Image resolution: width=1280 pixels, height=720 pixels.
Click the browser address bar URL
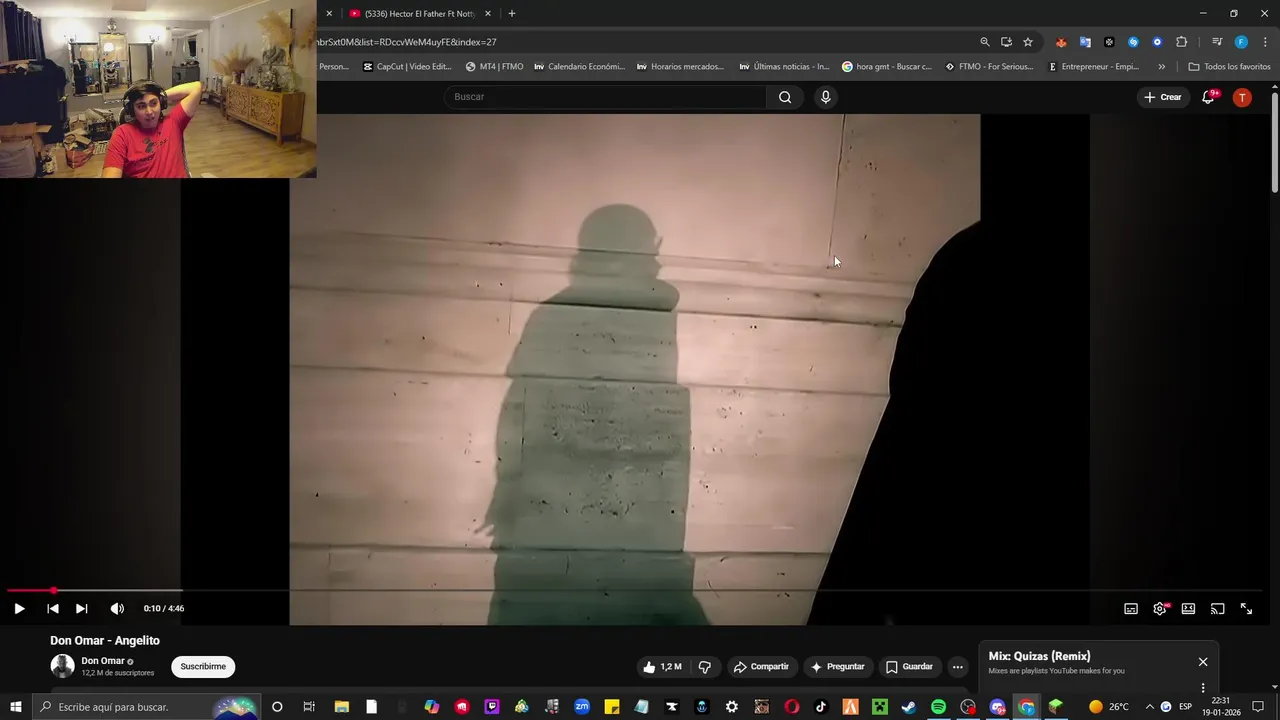(x=406, y=42)
